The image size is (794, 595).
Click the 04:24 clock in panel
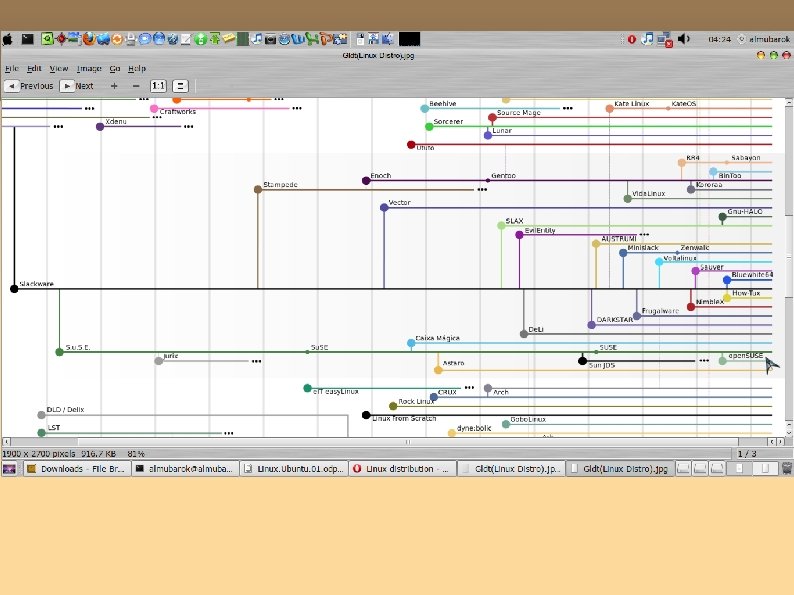pyautogui.click(x=720, y=39)
